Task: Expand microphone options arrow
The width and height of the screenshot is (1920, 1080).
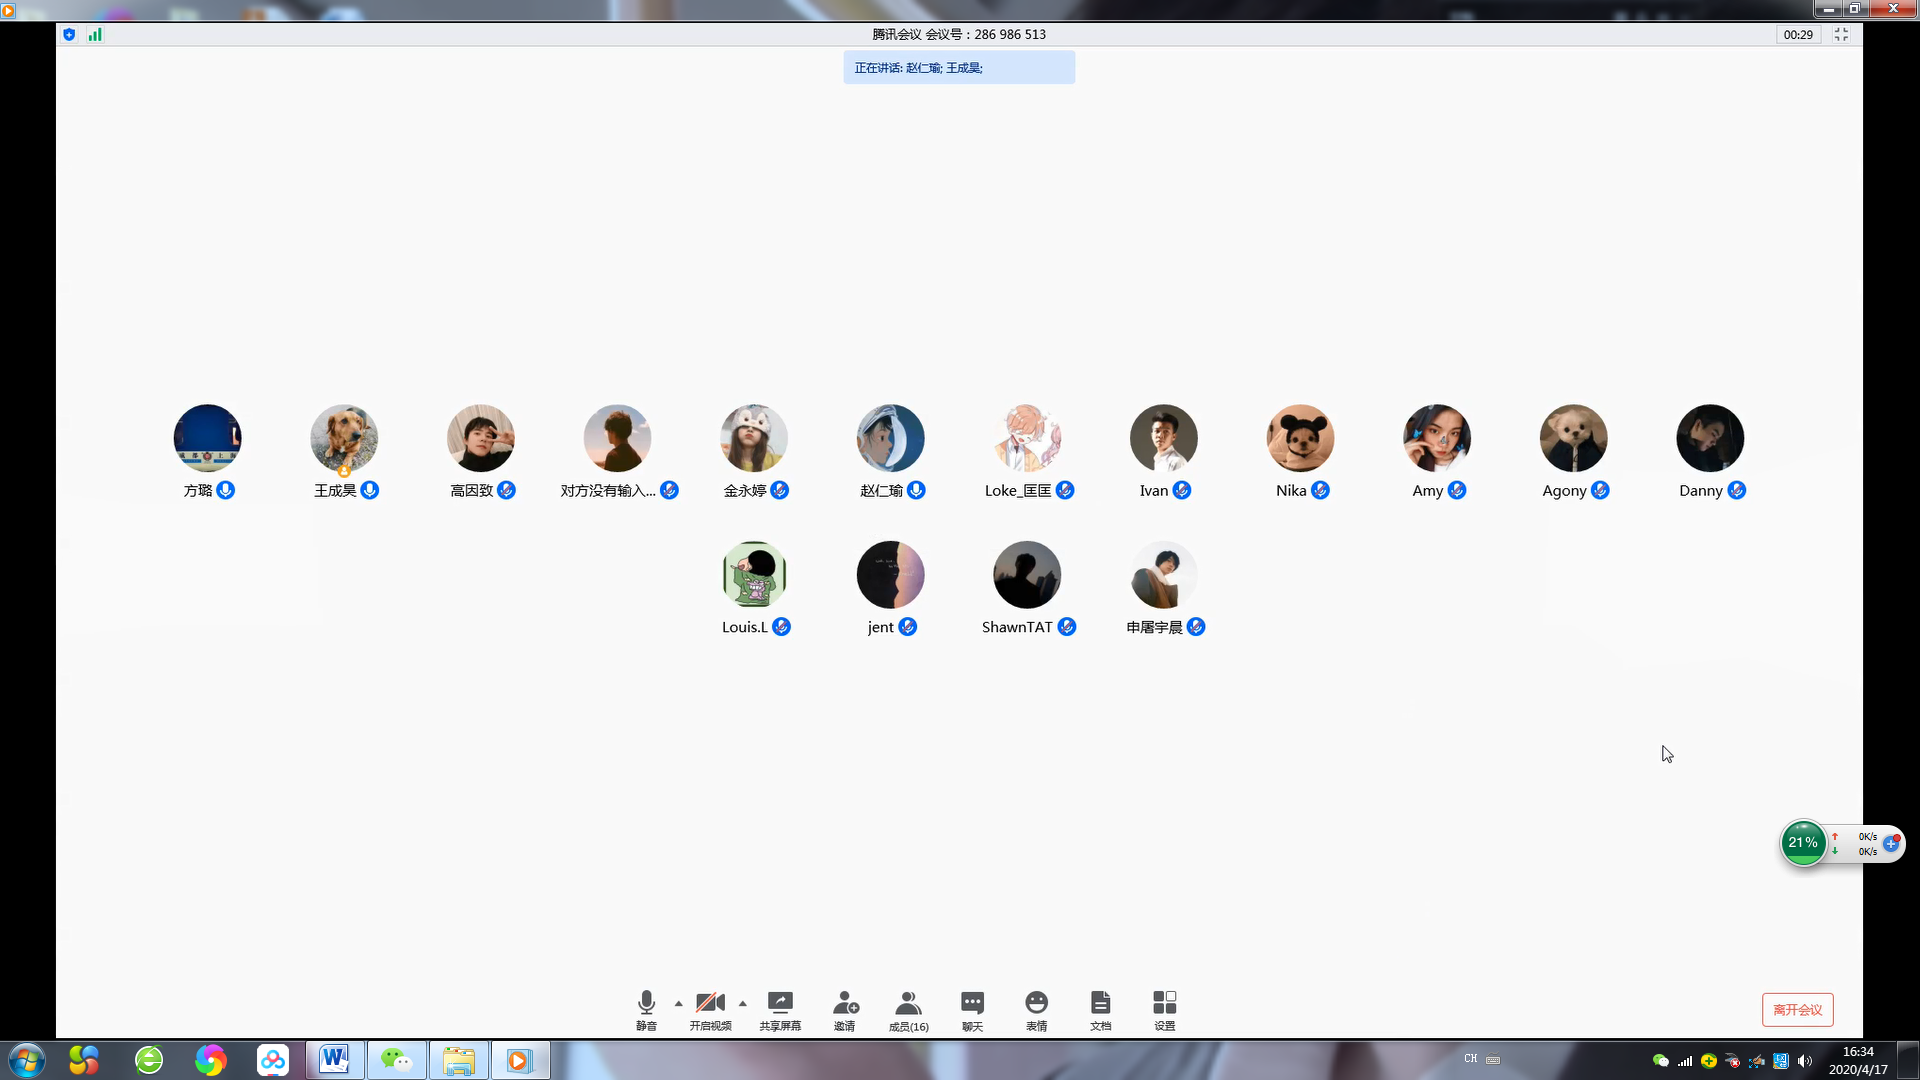Action: pyautogui.click(x=678, y=1003)
